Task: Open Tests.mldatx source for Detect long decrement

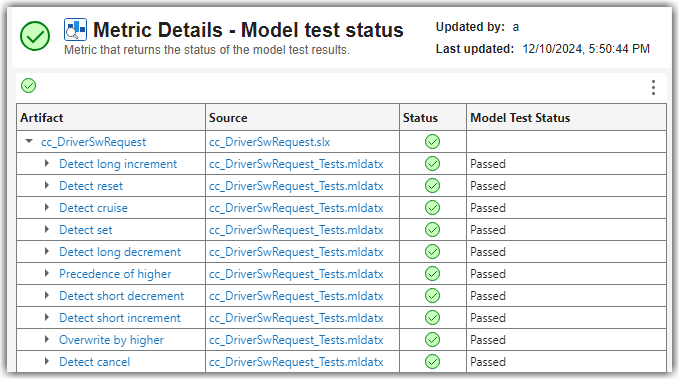Action: (296, 252)
